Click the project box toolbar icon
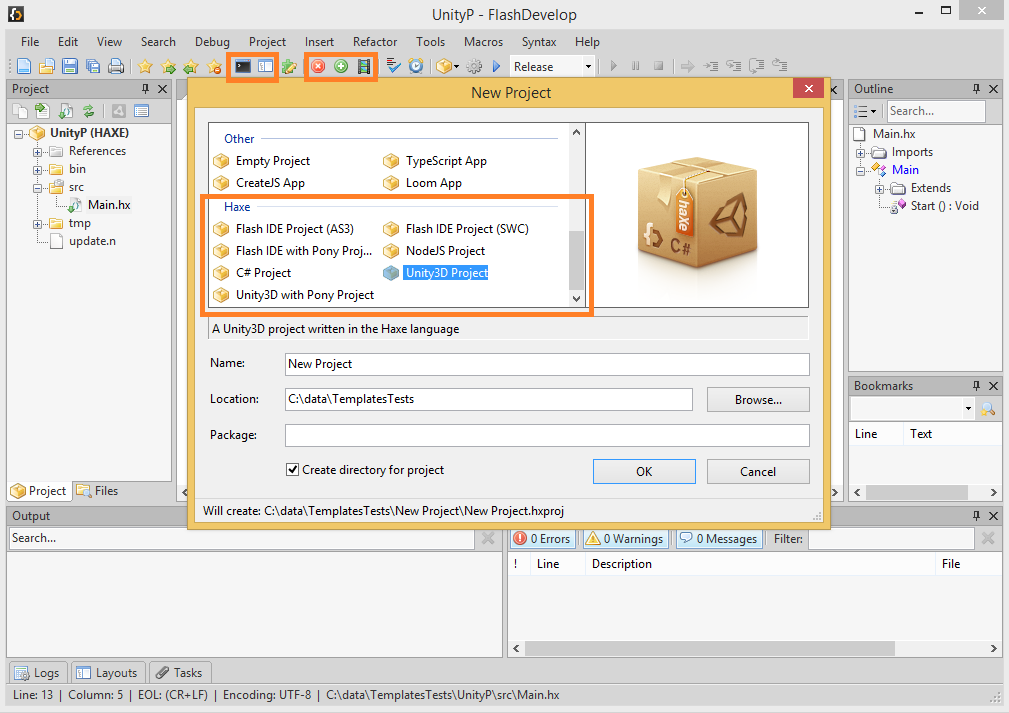The width and height of the screenshot is (1009, 713). click(x=443, y=66)
